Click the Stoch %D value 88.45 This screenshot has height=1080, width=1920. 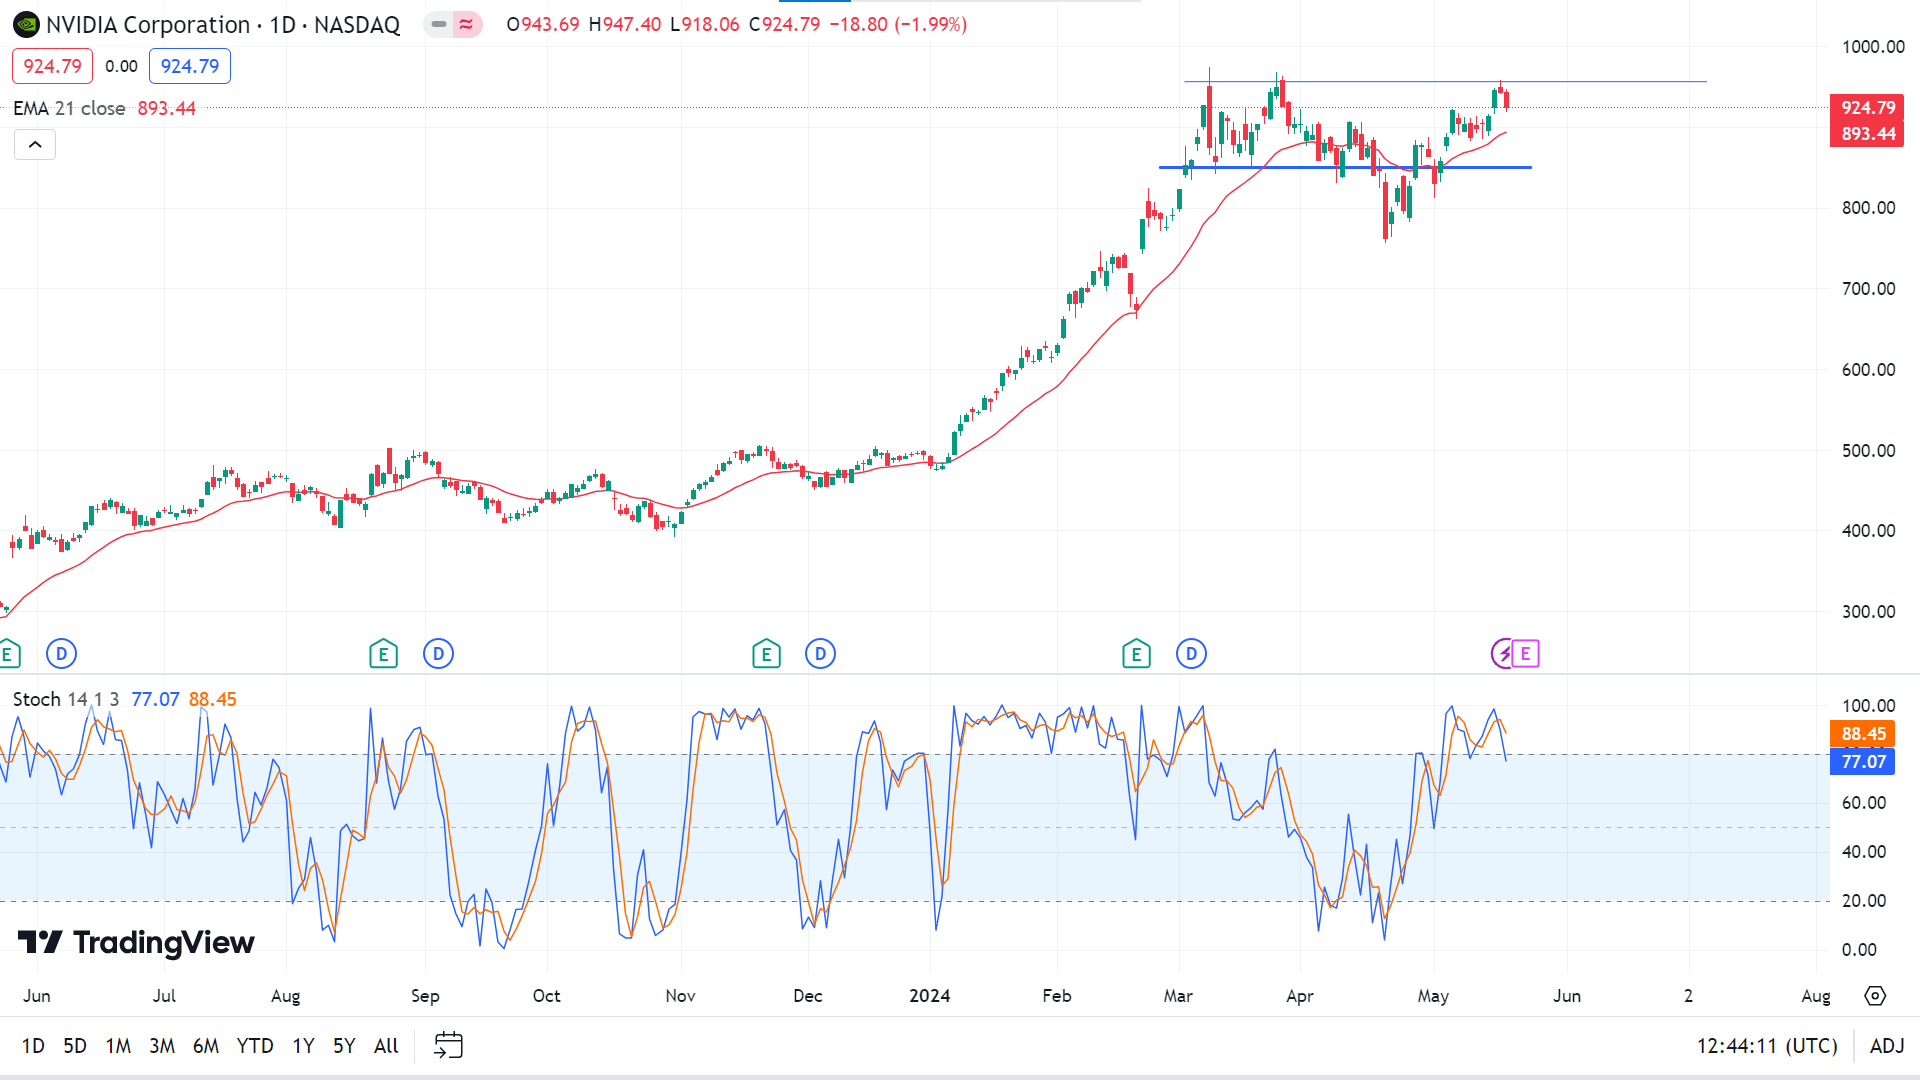[x=212, y=699]
